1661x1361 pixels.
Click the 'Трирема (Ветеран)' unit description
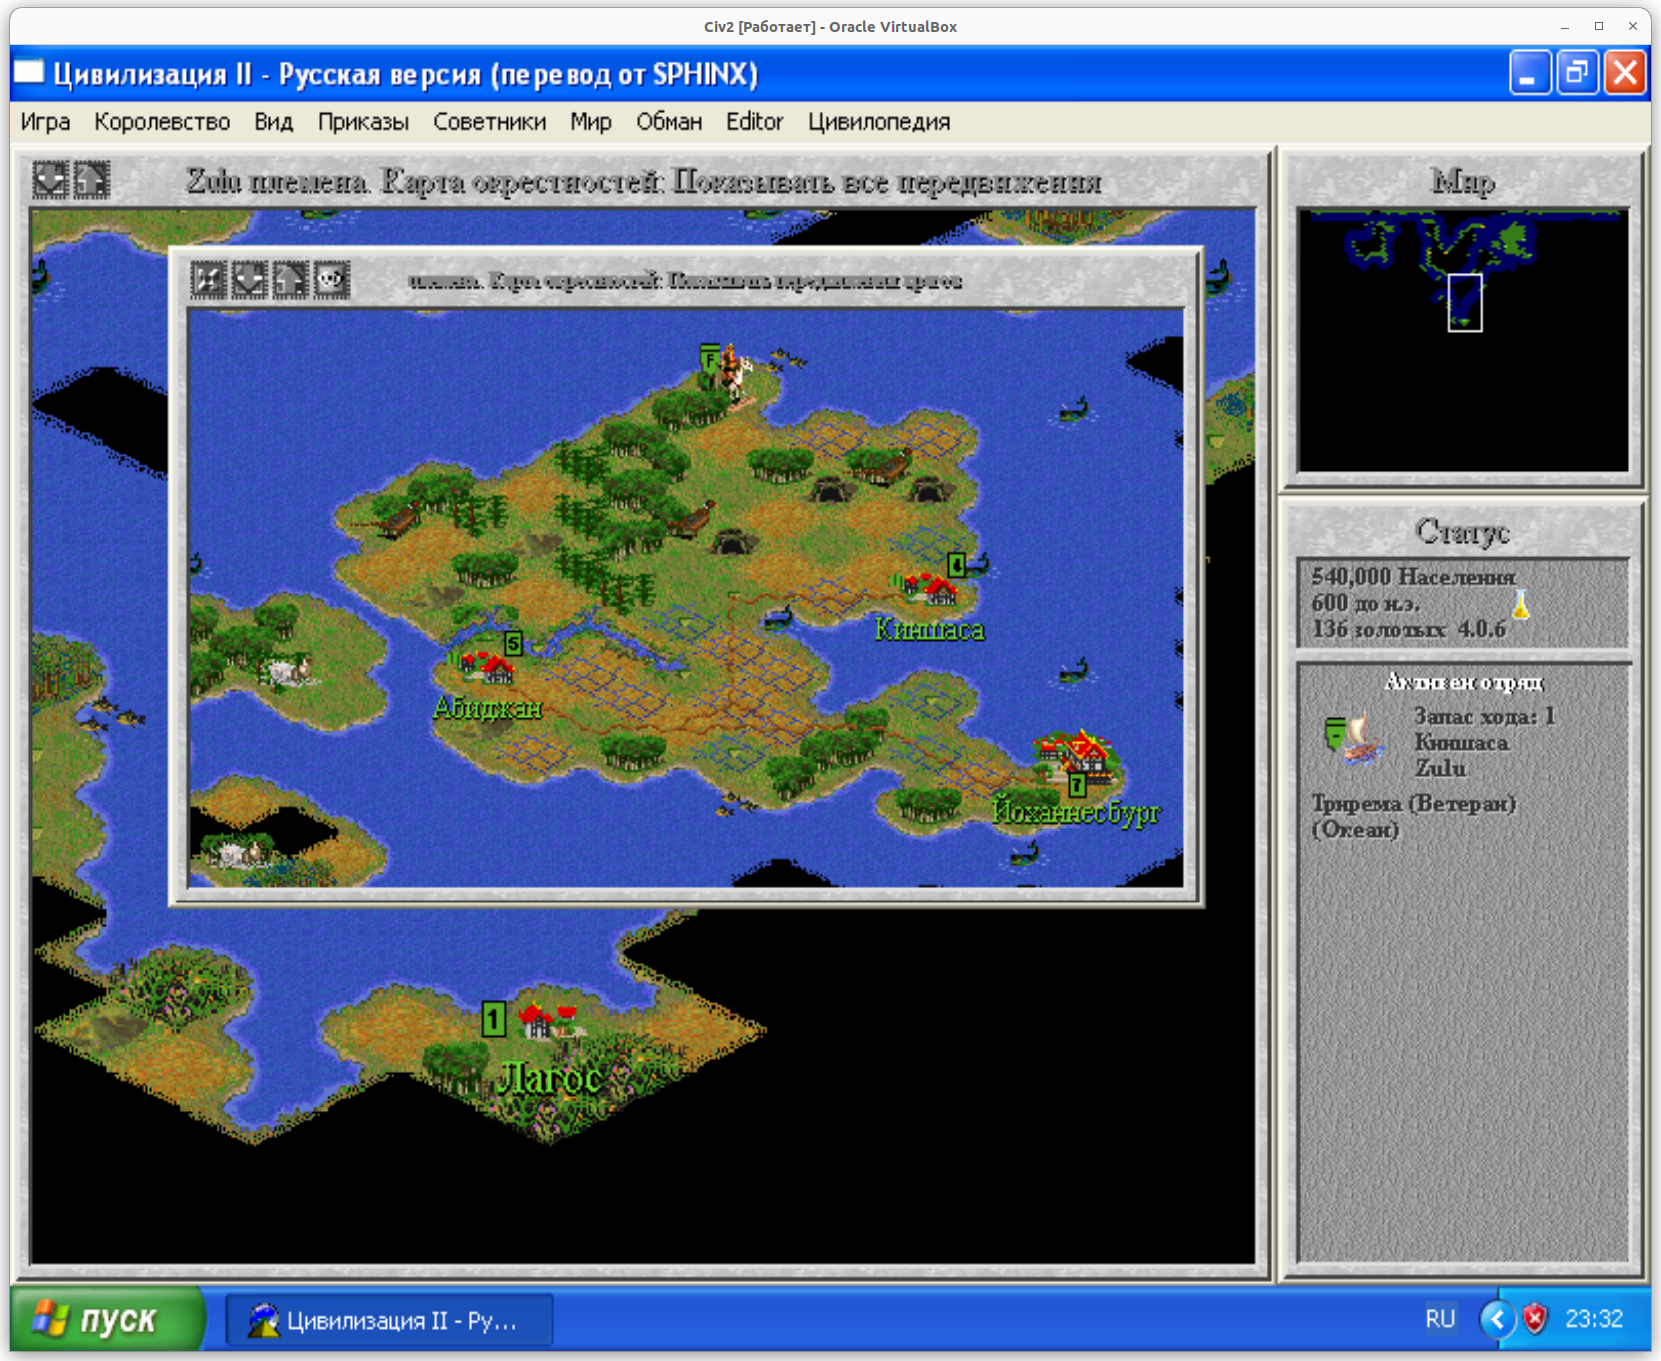1413,804
